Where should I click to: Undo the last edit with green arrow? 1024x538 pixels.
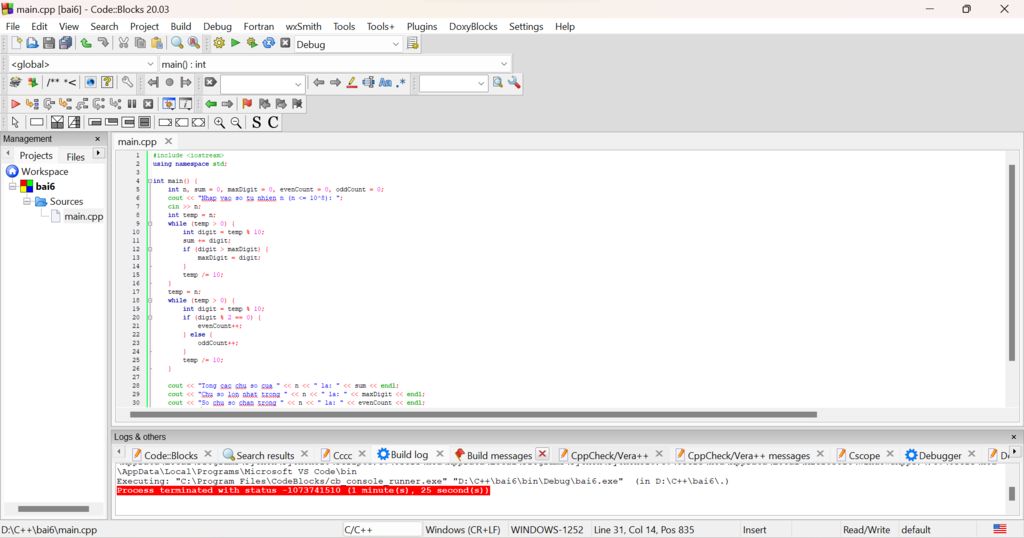pos(86,43)
